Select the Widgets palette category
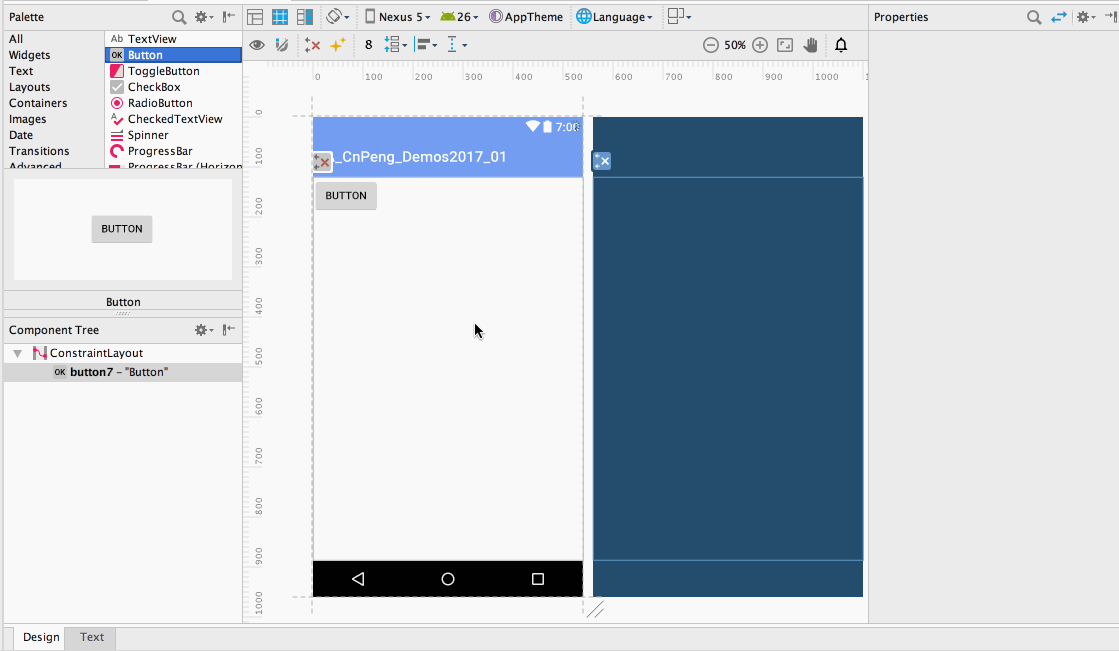The width and height of the screenshot is (1119, 651). tap(29, 55)
